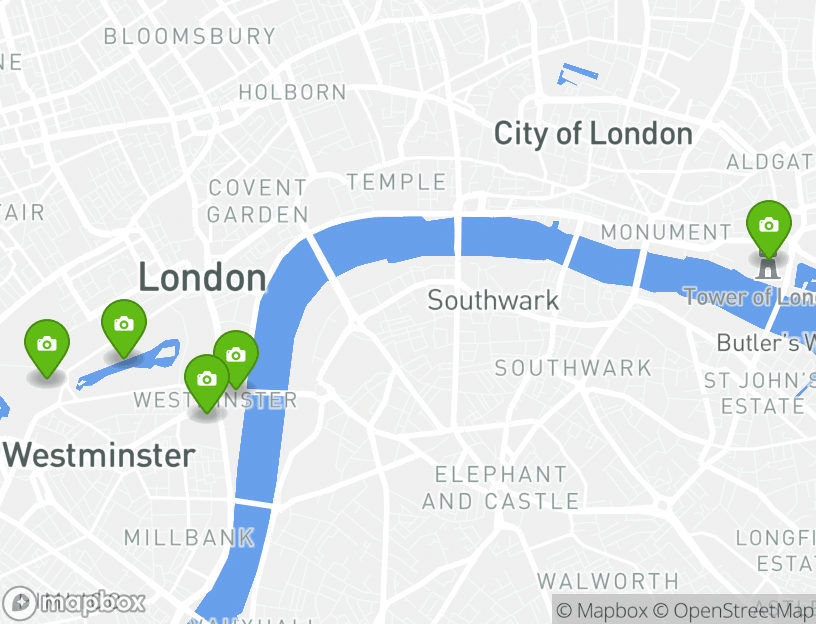Select the bold Westminster label
The image size is (816, 624).
click(99, 455)
